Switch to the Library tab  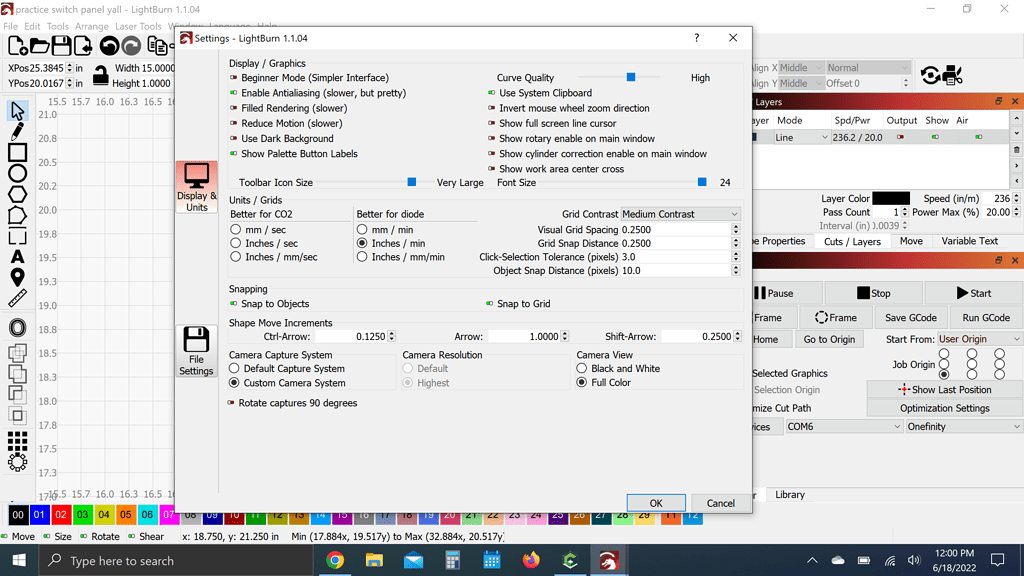790,494
